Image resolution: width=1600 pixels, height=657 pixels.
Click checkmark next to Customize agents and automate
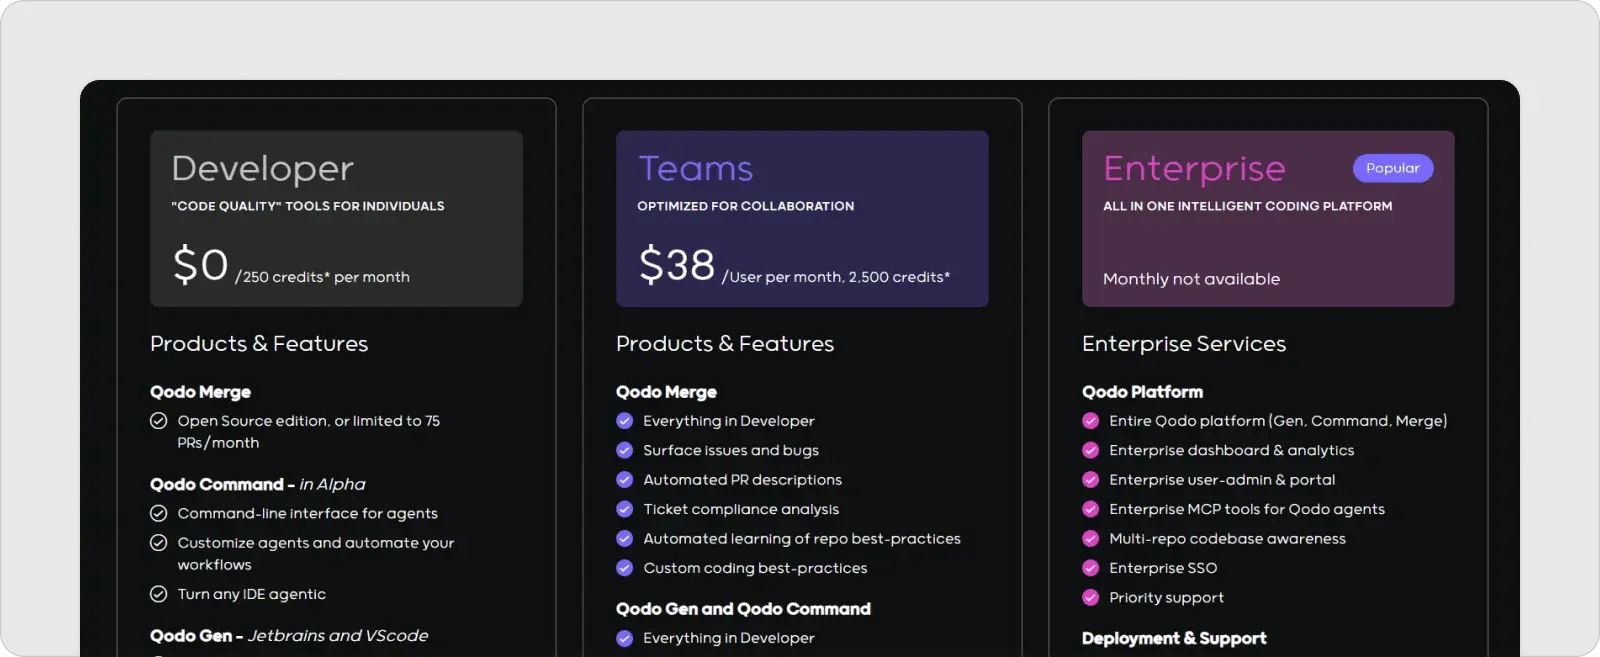pos(158,543)
